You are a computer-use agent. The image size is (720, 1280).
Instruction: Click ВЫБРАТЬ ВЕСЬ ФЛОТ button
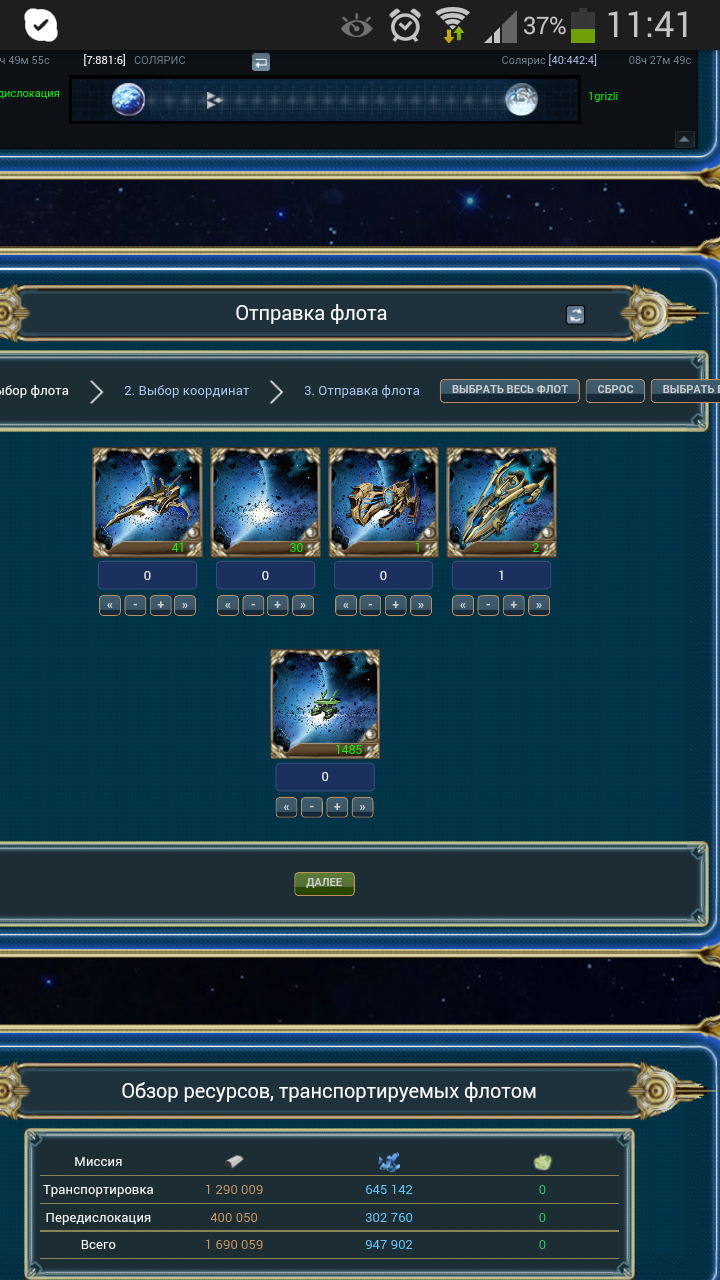pos(510,390)
